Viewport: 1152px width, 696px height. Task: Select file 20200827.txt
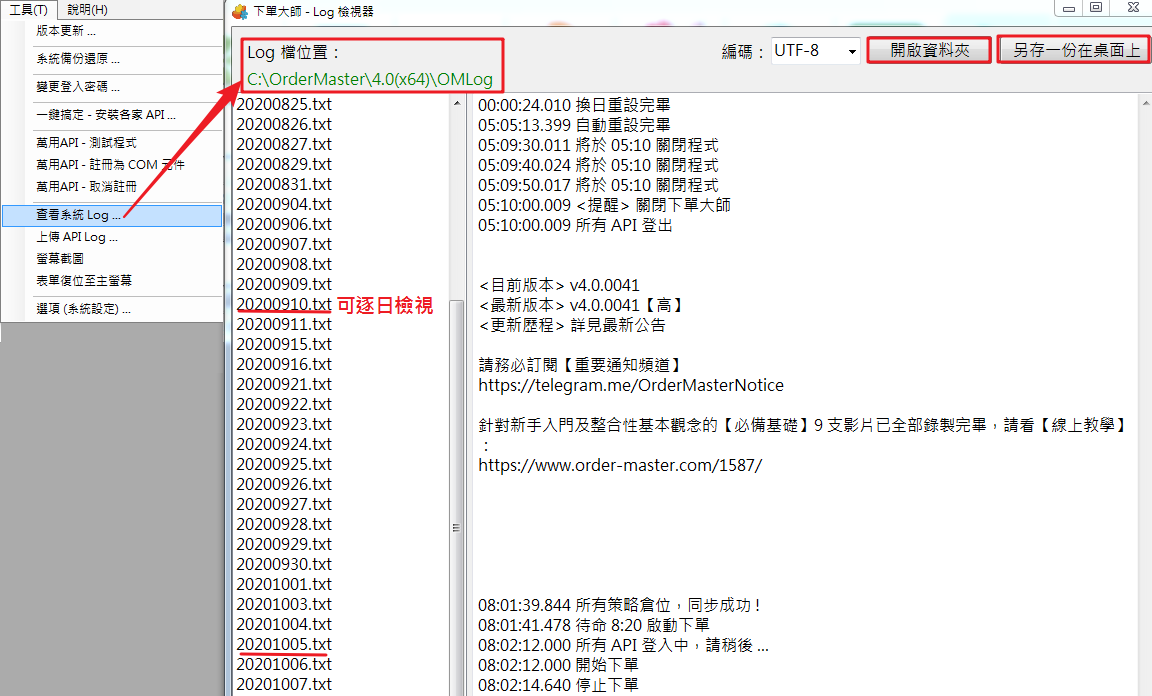click(x=284, y=144)
